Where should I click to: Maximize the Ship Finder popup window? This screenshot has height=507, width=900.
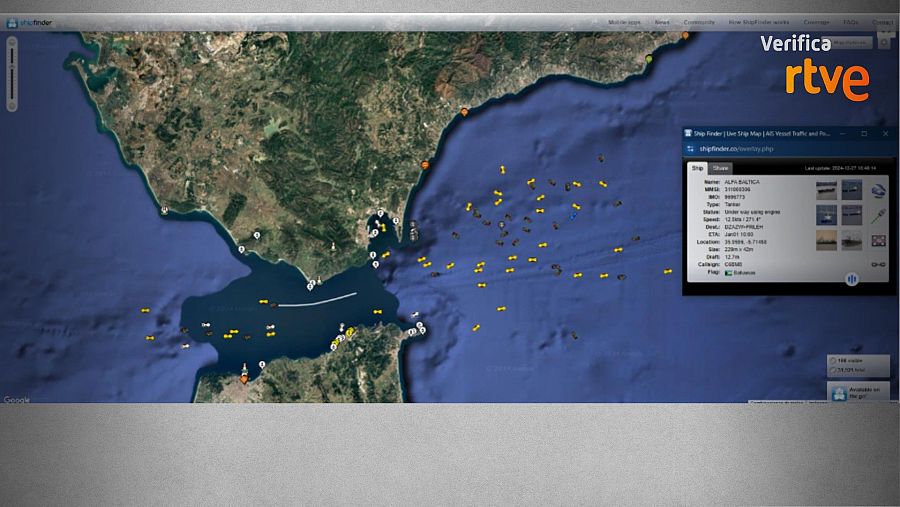click(864, 133)
